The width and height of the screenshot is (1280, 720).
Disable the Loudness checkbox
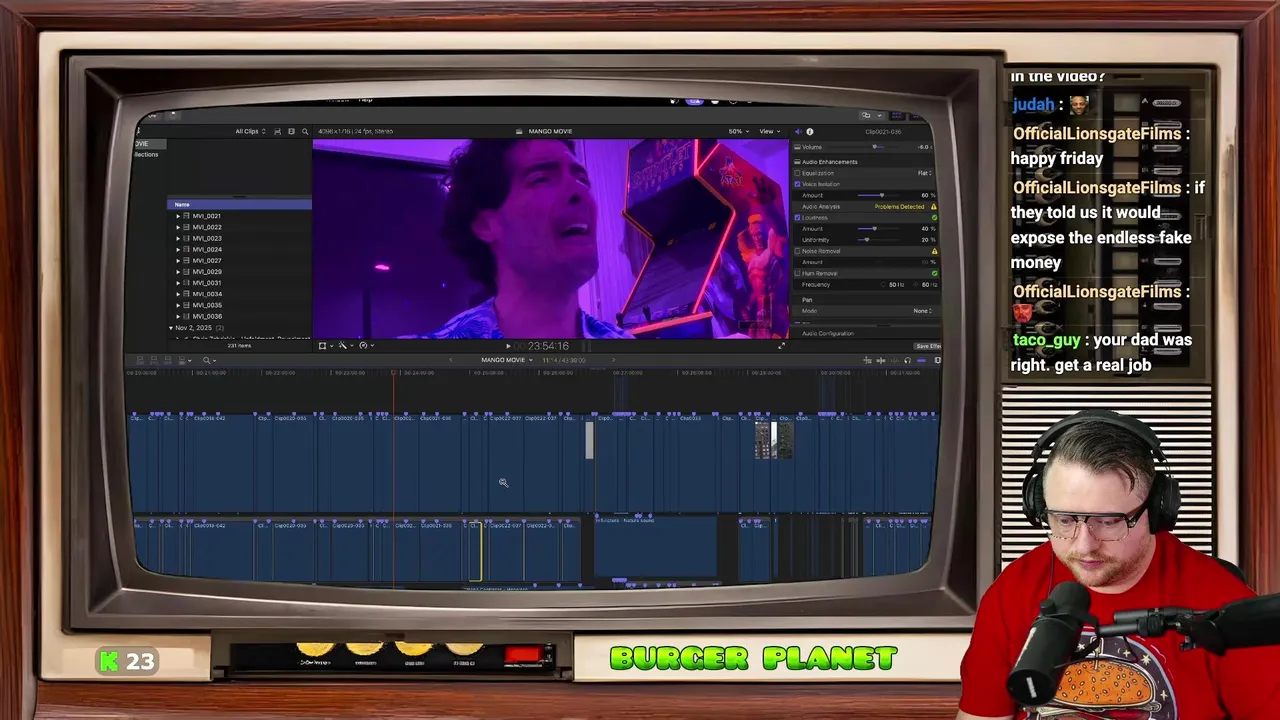(797, 217)
